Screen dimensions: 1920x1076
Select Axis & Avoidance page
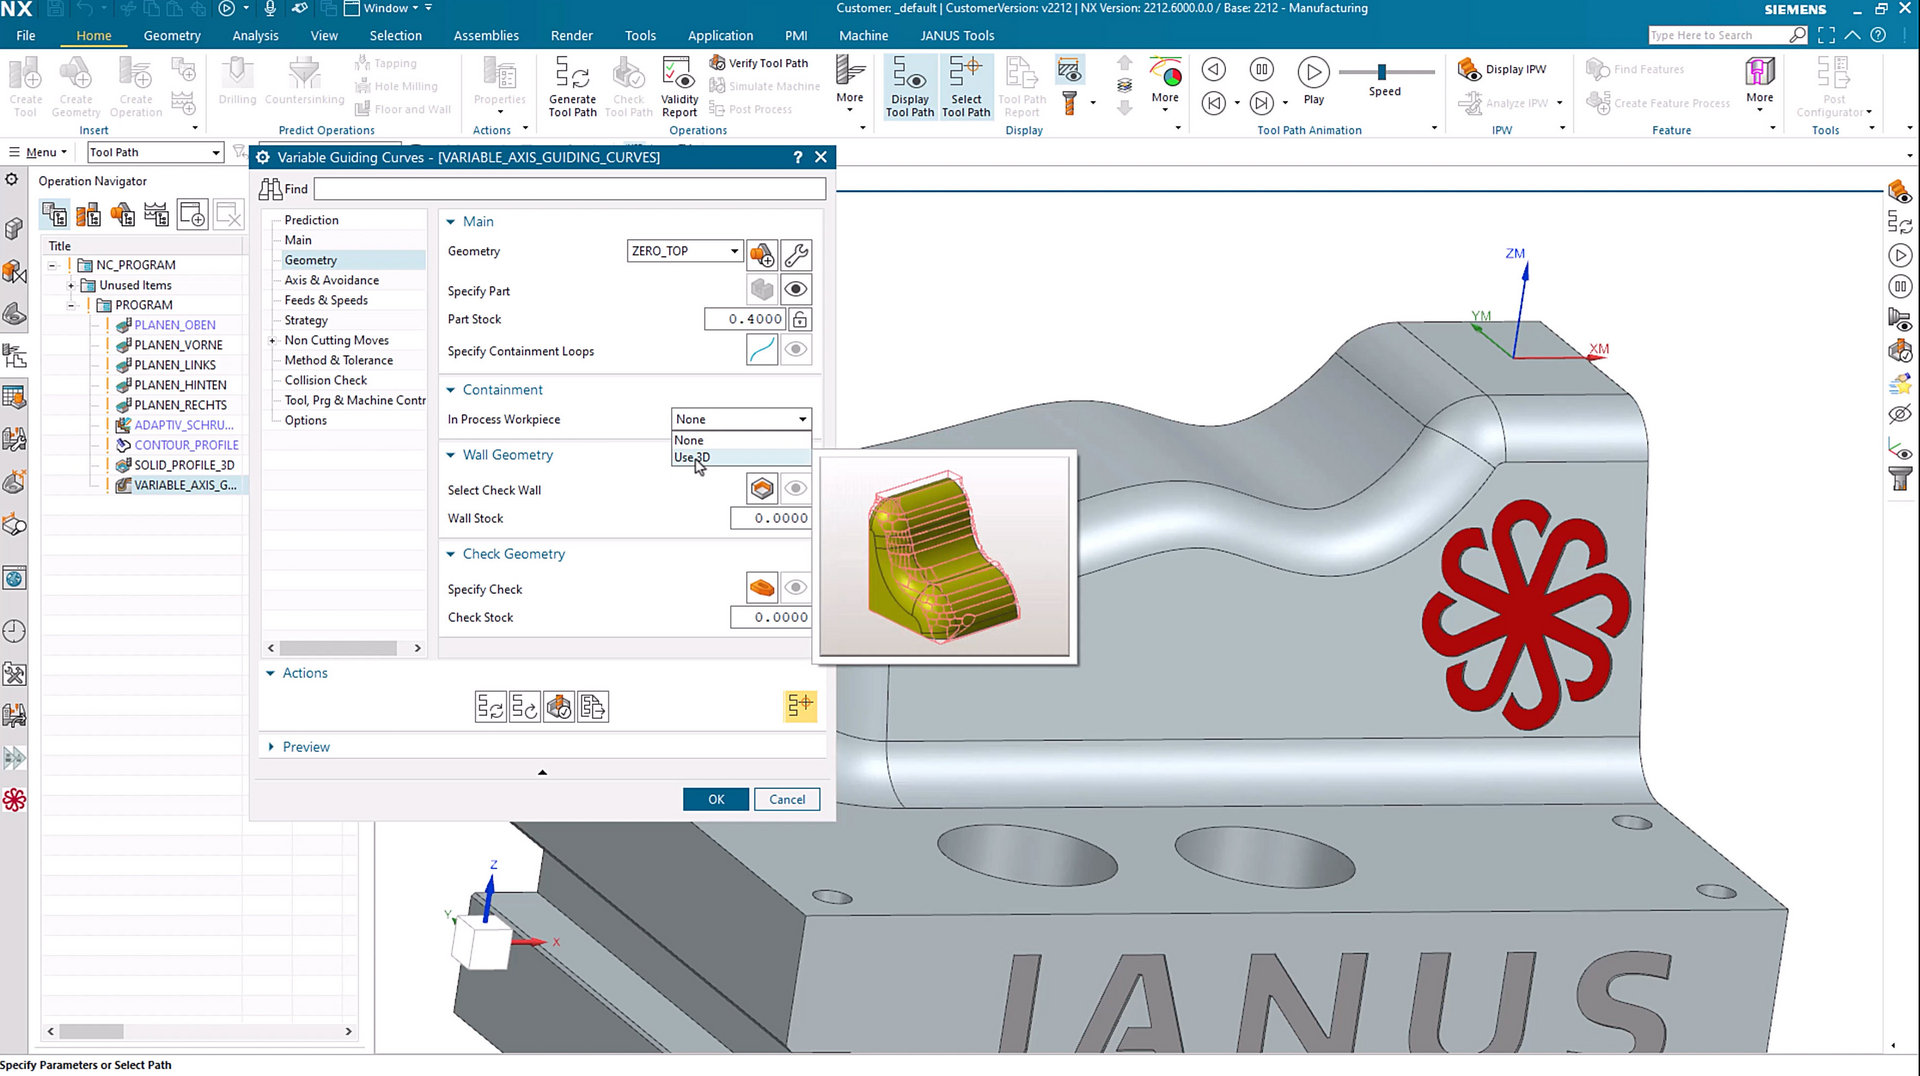331,280
